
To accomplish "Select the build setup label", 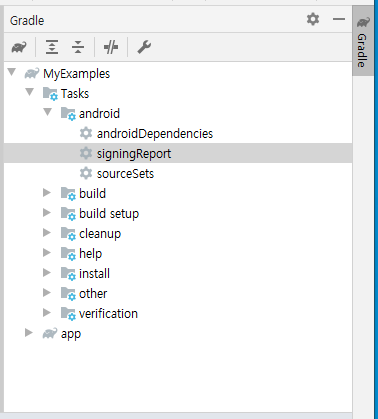I will tap(109, 214).
